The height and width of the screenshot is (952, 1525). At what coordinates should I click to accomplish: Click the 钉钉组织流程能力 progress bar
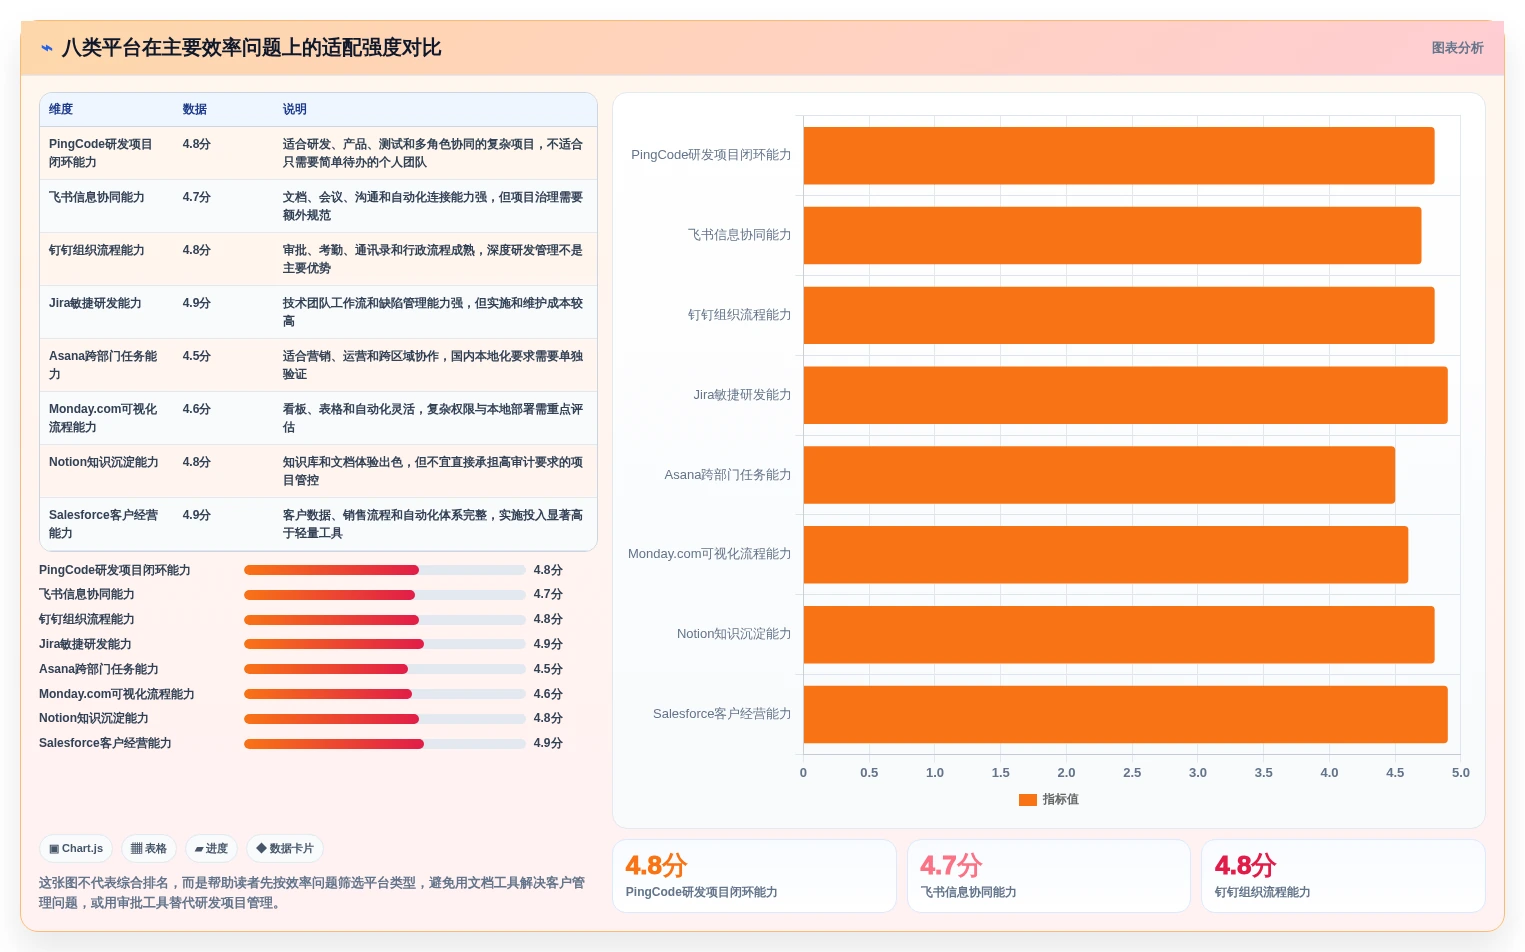pyautogui.click(x=385, y=619)
